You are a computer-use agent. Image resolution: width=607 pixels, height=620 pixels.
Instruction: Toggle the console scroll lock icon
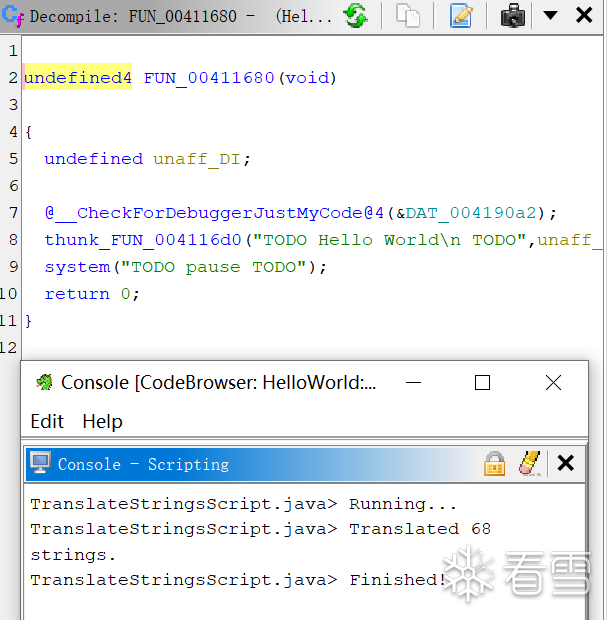click(x=494, y=463)
